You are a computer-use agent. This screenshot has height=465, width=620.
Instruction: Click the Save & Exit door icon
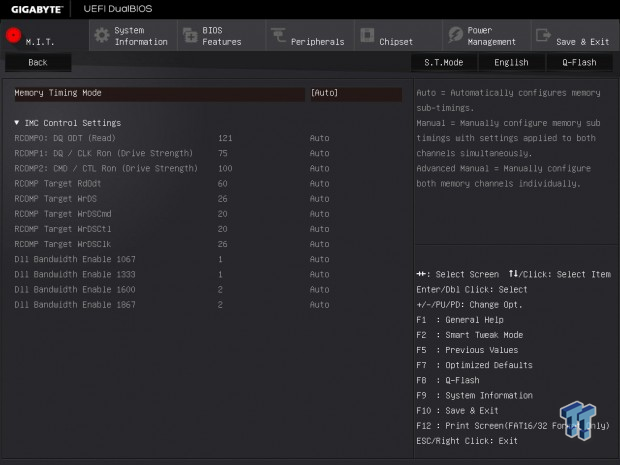543,35
